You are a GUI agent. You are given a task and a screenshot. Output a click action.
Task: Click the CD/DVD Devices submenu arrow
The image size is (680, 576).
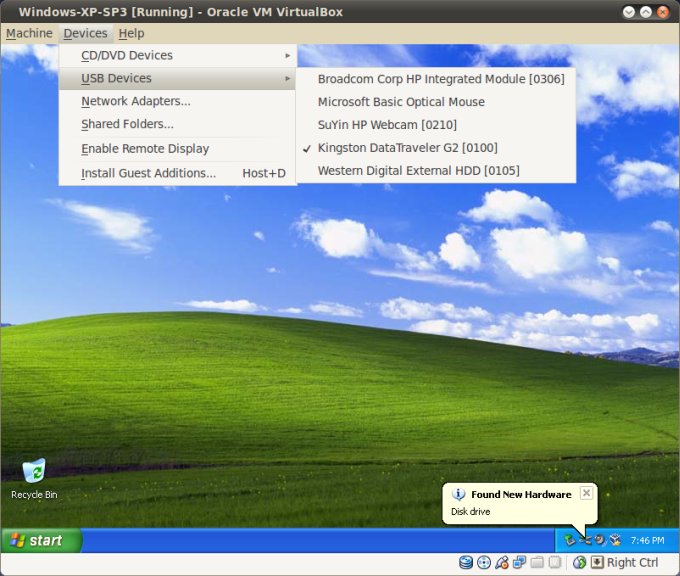tap(288, 56)
